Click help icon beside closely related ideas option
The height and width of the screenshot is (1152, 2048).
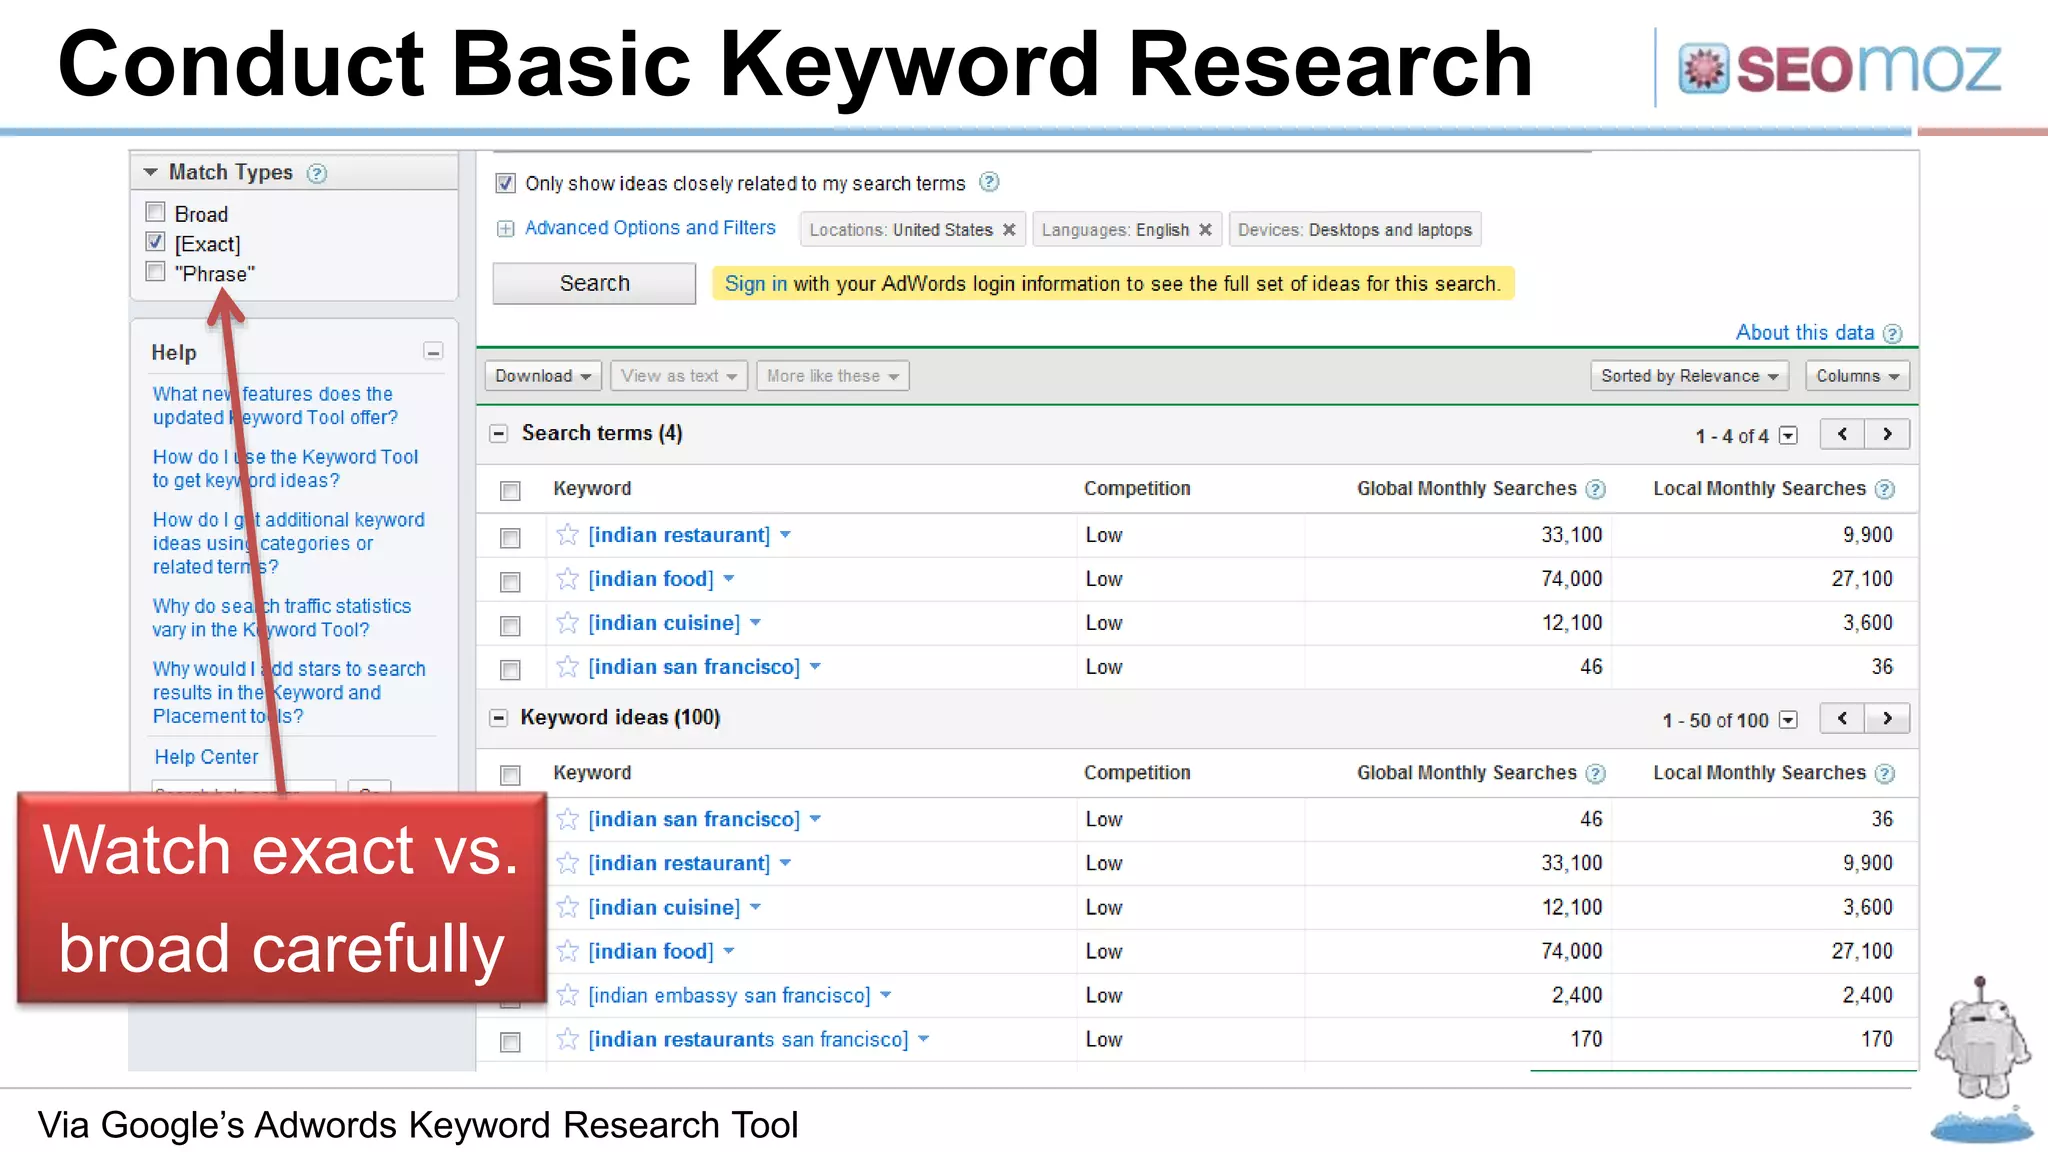point(989,182)
